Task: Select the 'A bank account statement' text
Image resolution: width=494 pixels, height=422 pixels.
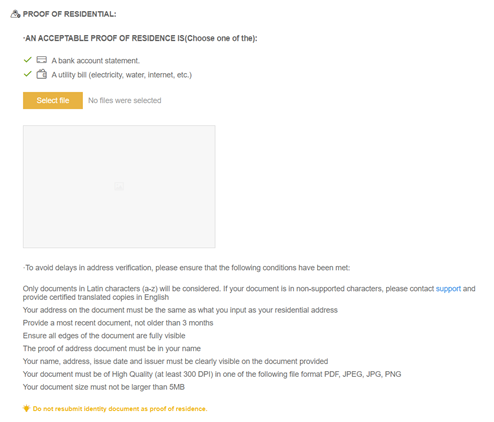Action: click(96, 61)
